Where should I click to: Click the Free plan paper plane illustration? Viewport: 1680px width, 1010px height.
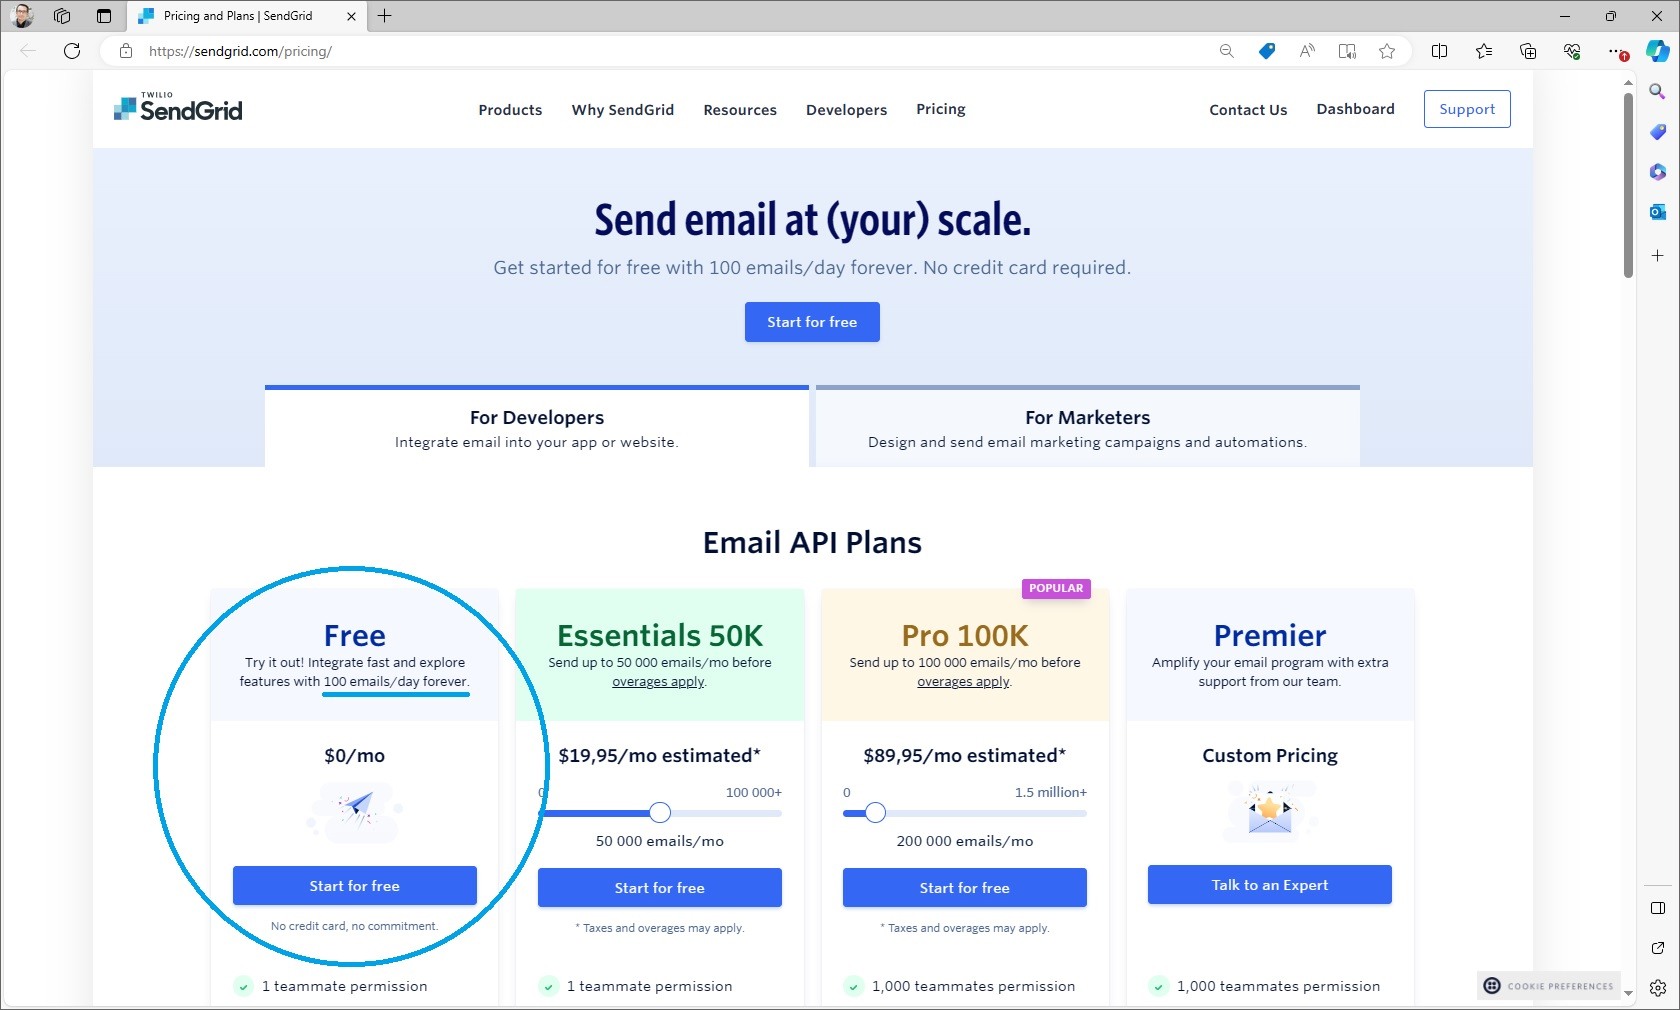(x=355, y=811)
